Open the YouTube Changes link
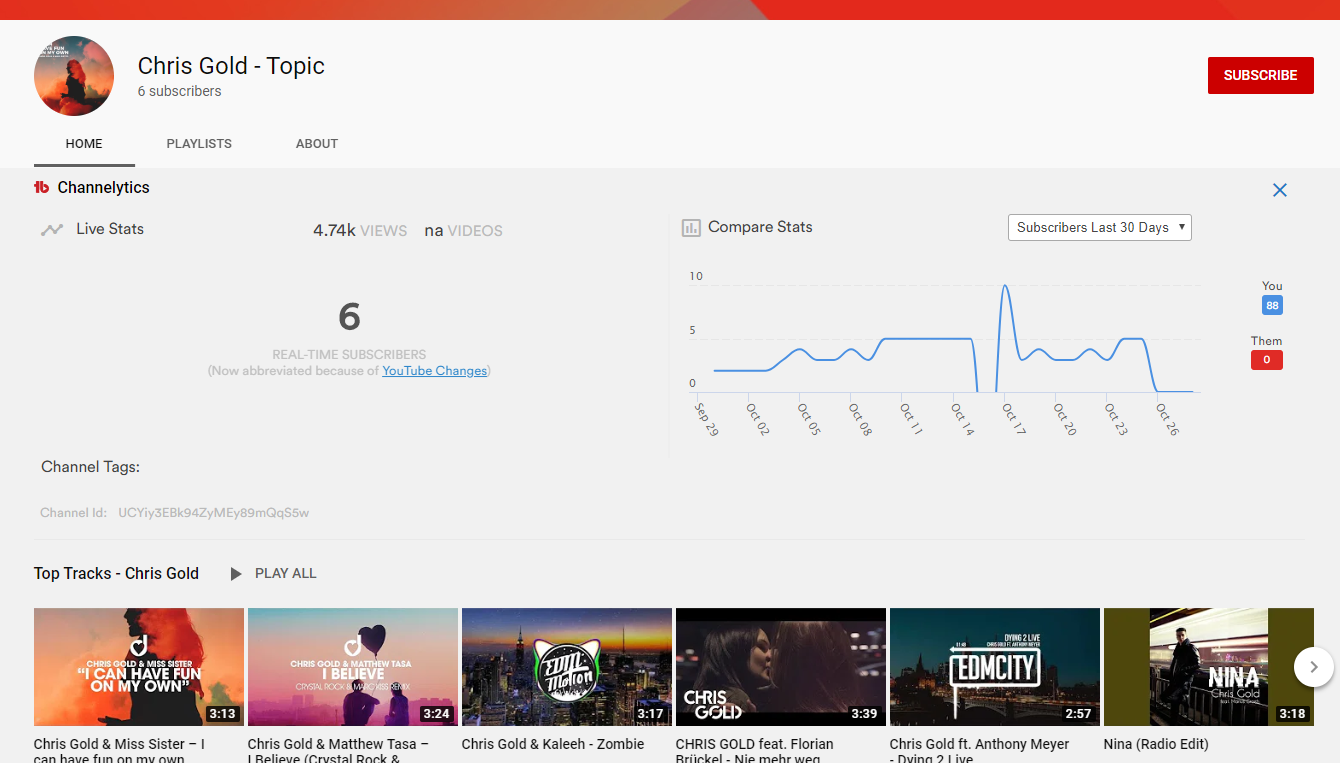Viewport: 1340px width, 763px height. (x=435, y=371)
